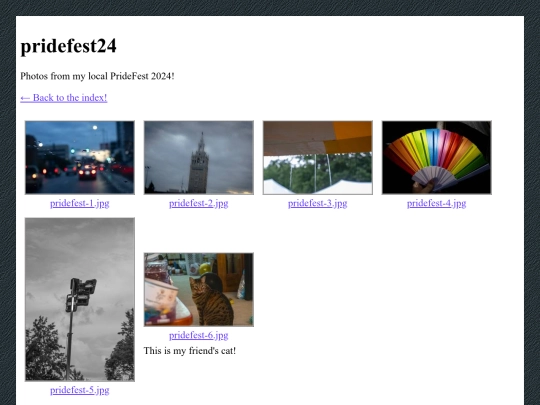View the rainy street traffic thumbnail
This screenshot has width=540, height=405.
click(80, 157)
